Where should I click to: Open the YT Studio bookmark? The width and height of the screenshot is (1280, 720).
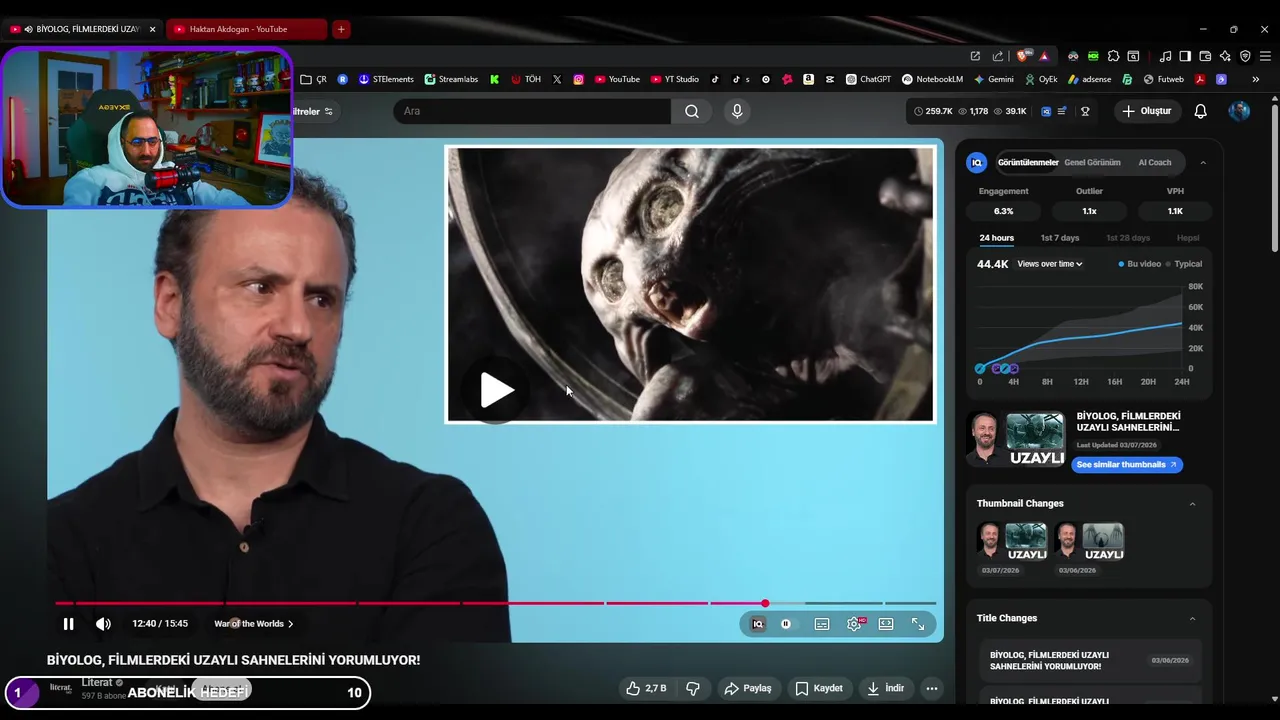click(x=675, y=79)
